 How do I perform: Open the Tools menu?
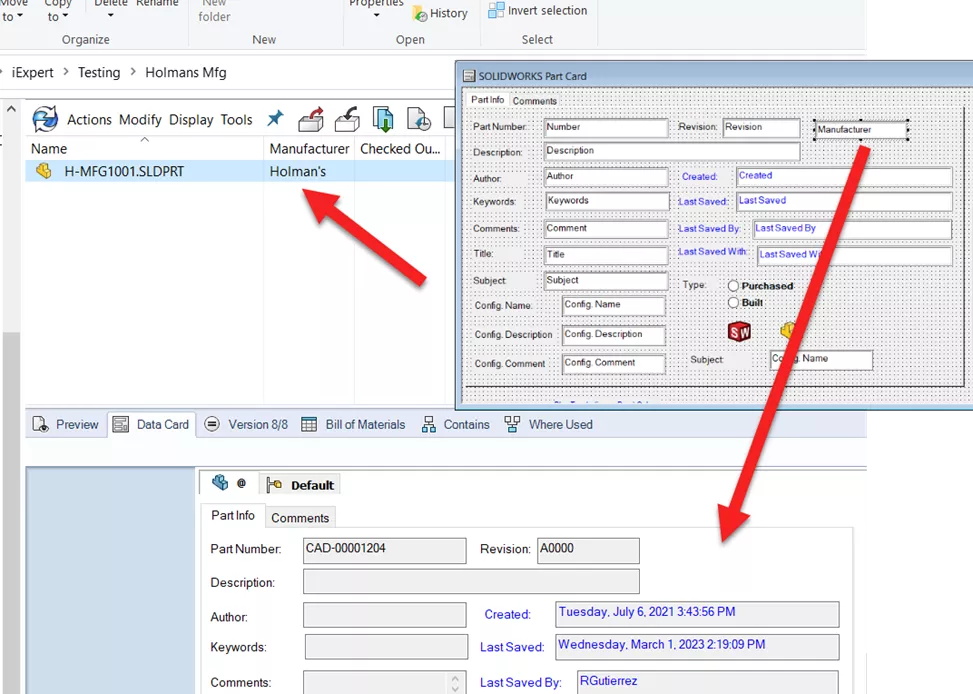click(x=237, y=119)
